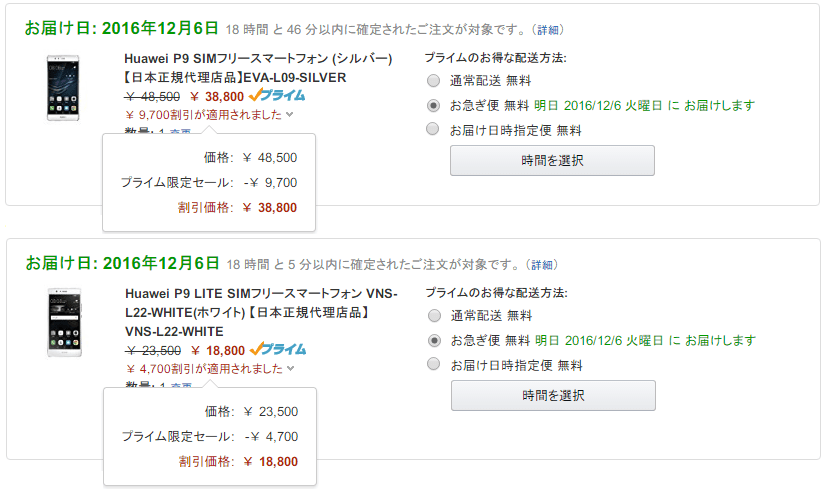Collapse the ¥4,700割引 discount details arrow
826x489 pixels.
click(290, 369)
